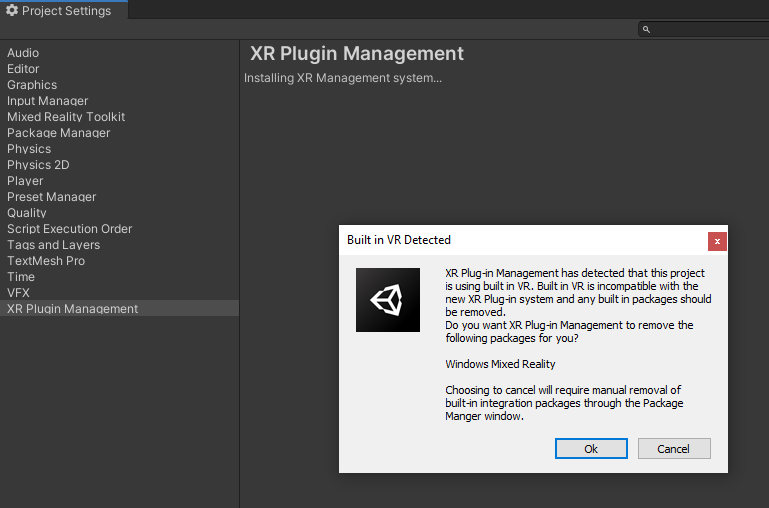Image resolution: width=769 pixels, height=508 pixels.
Task: Select TextMesh Pro settings
Action: 119,261
